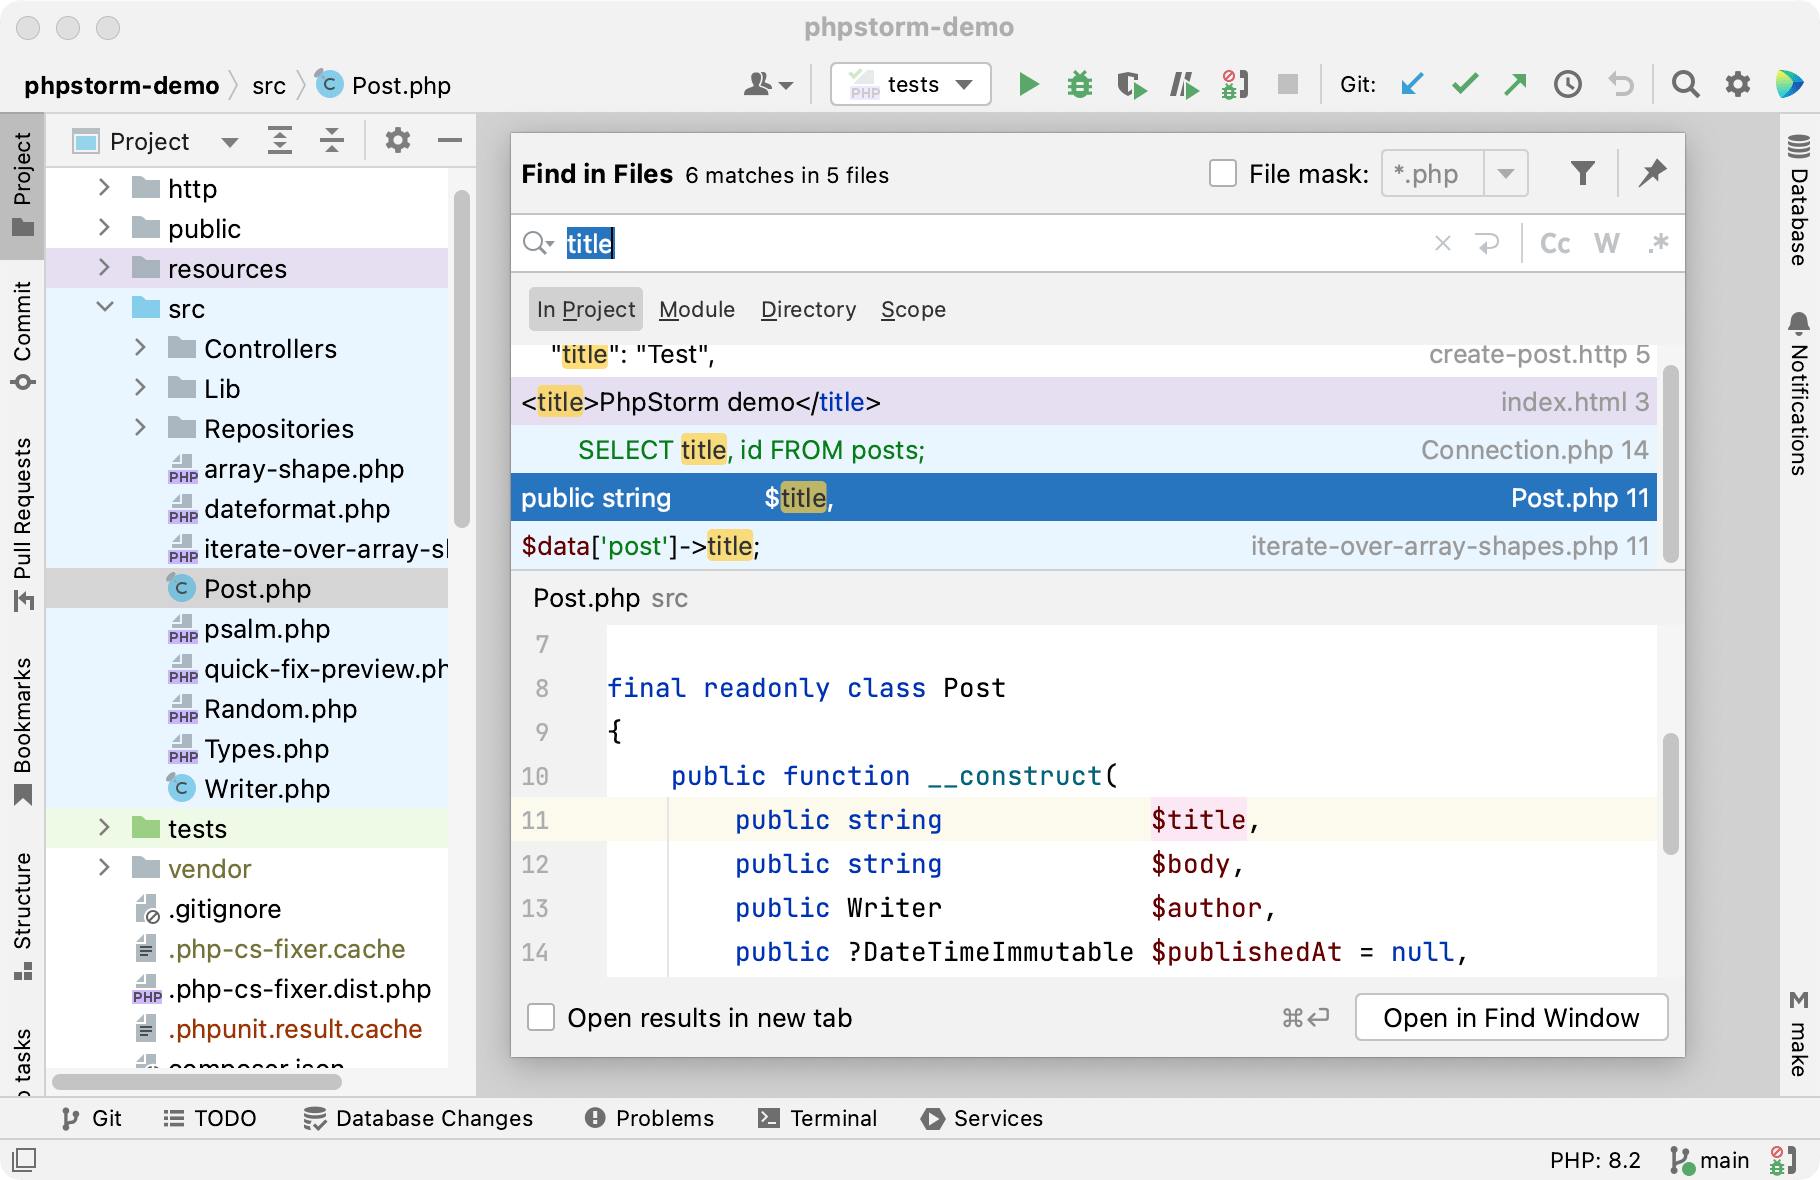Check Open results in new tab
The image size is (1820, 1180).
tap(540, 1017)
